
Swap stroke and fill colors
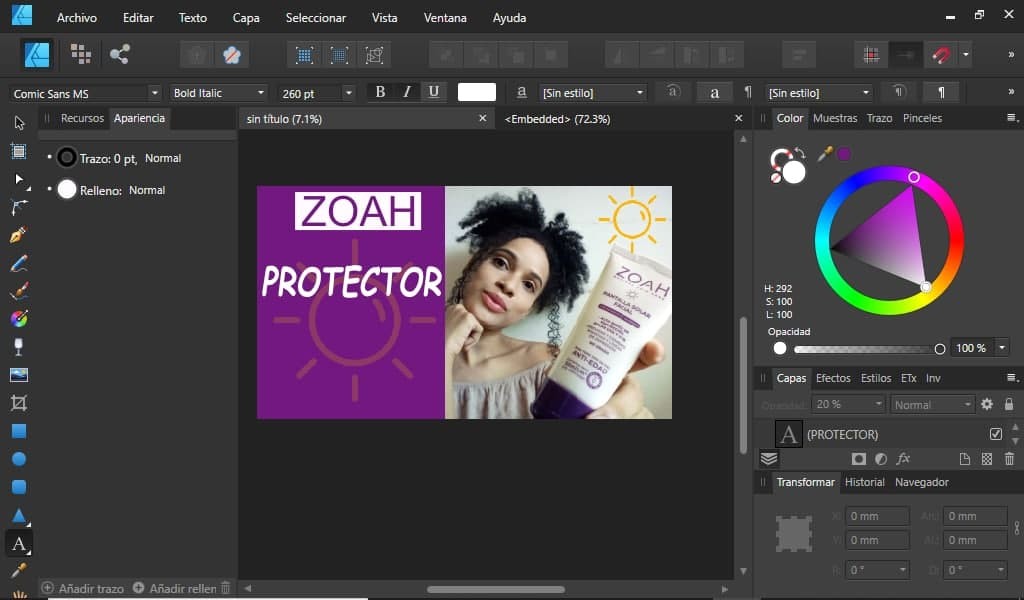[801, 155]
